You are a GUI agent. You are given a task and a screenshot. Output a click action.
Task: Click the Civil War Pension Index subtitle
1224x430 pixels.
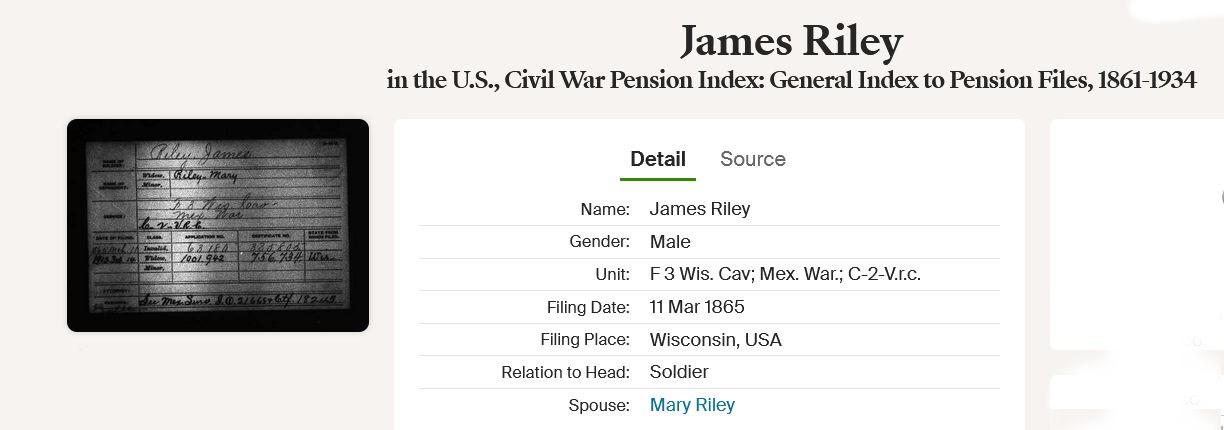coord(791,80)
